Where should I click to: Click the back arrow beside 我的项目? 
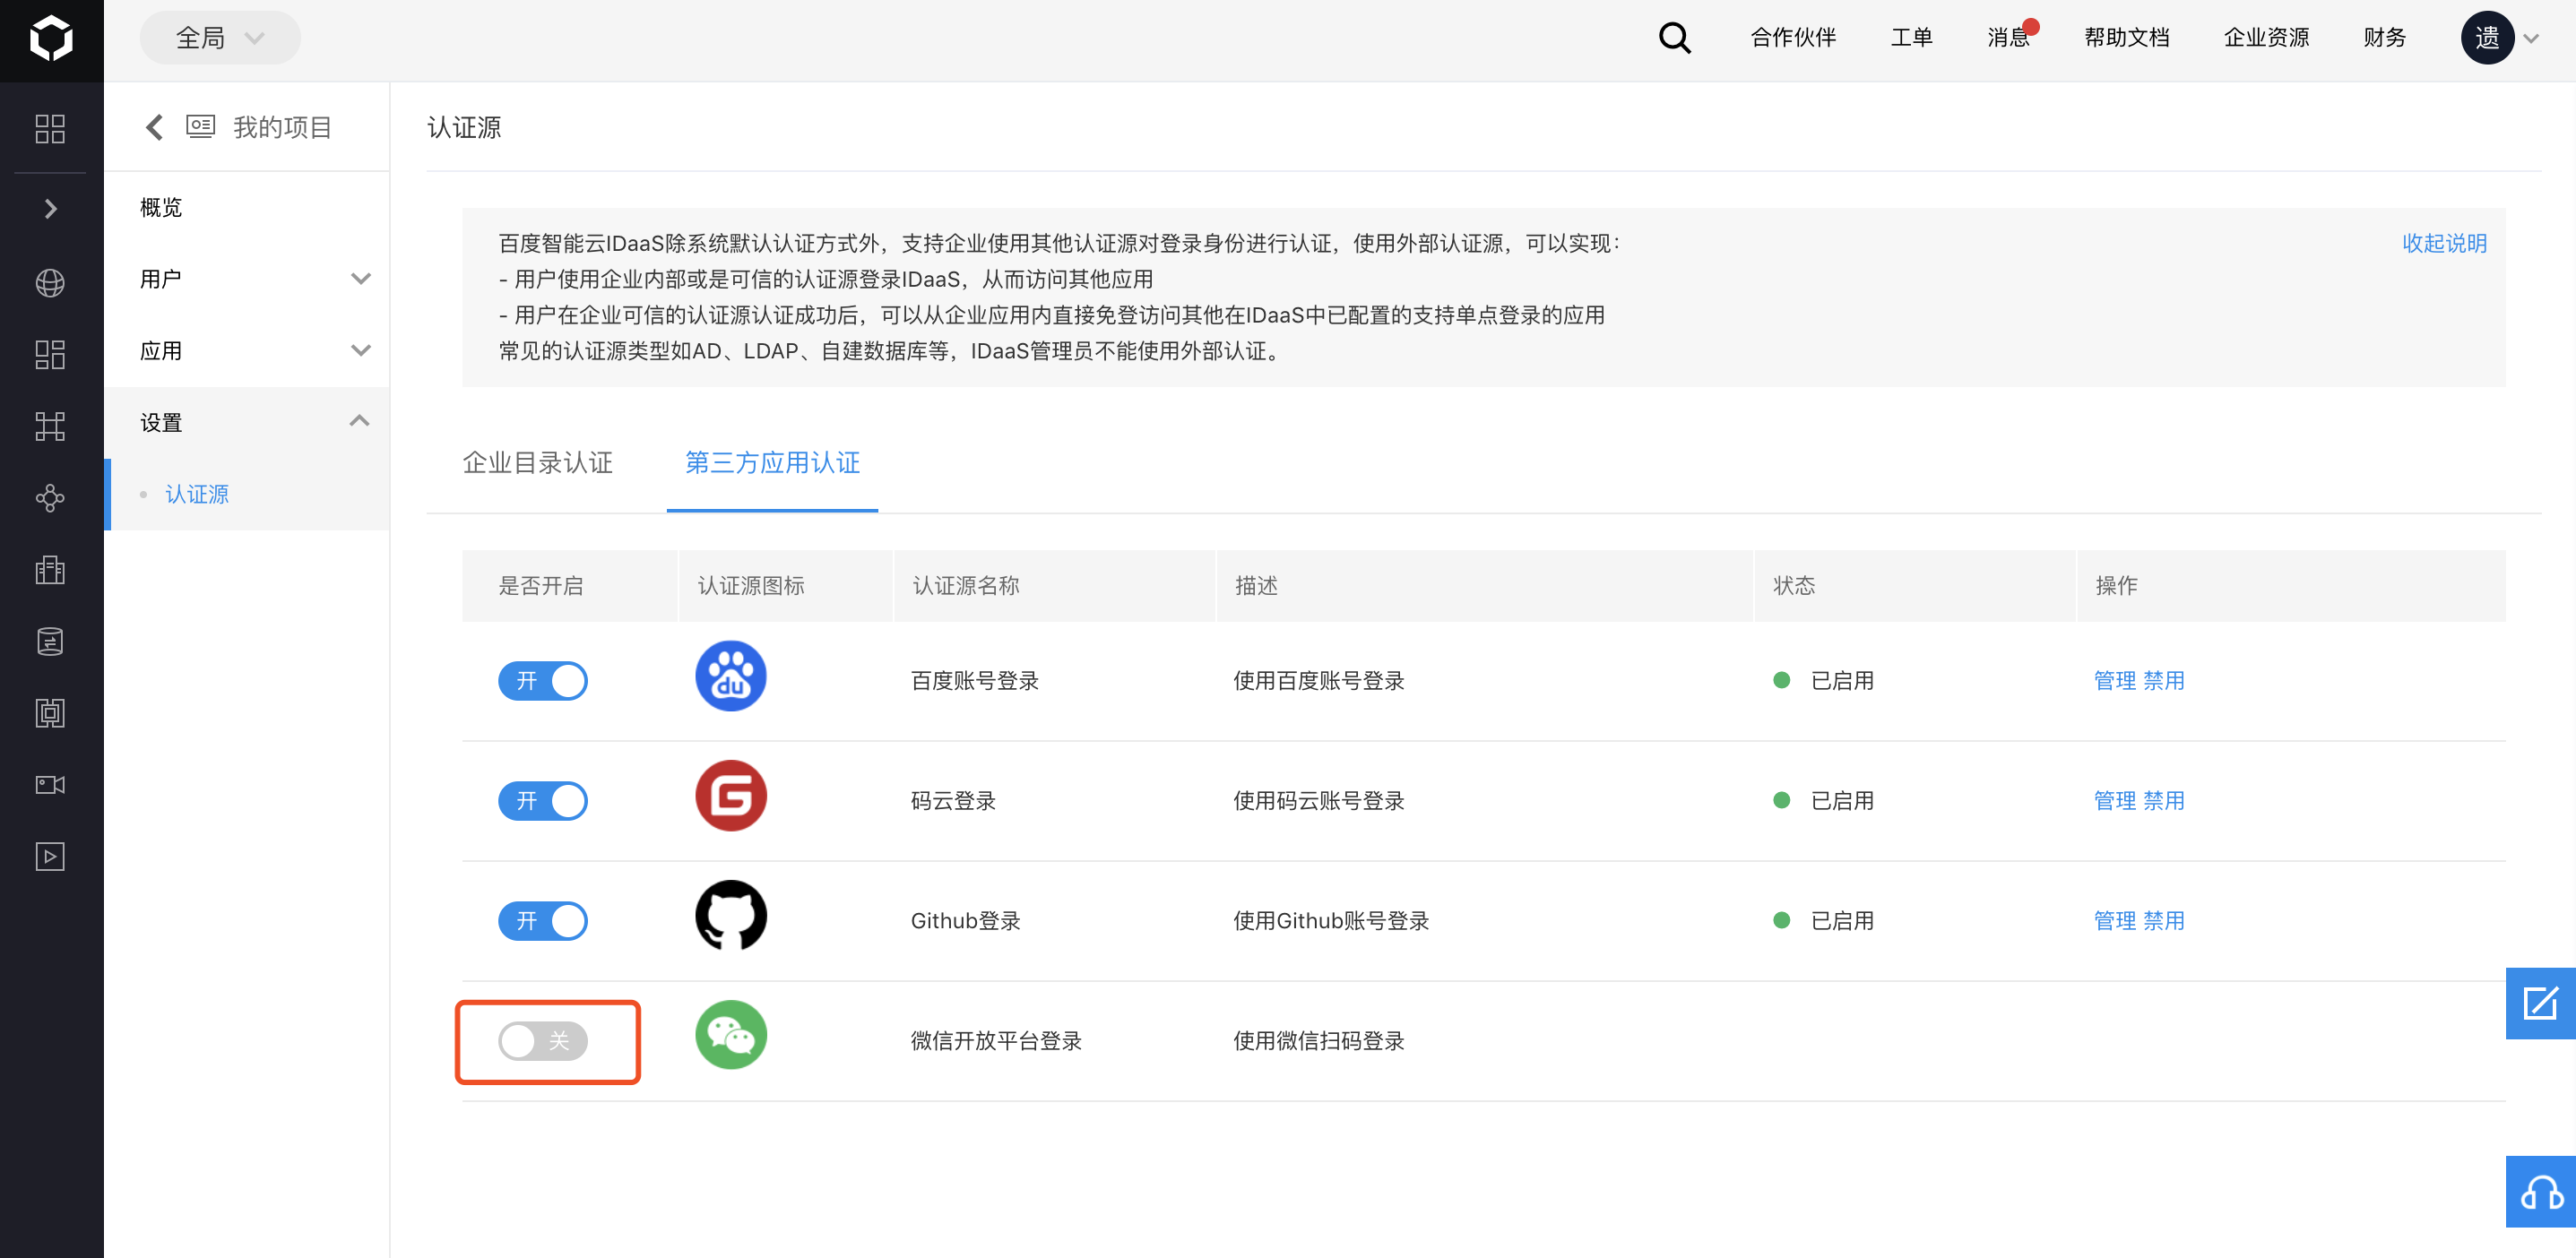[x=154, y=127]
